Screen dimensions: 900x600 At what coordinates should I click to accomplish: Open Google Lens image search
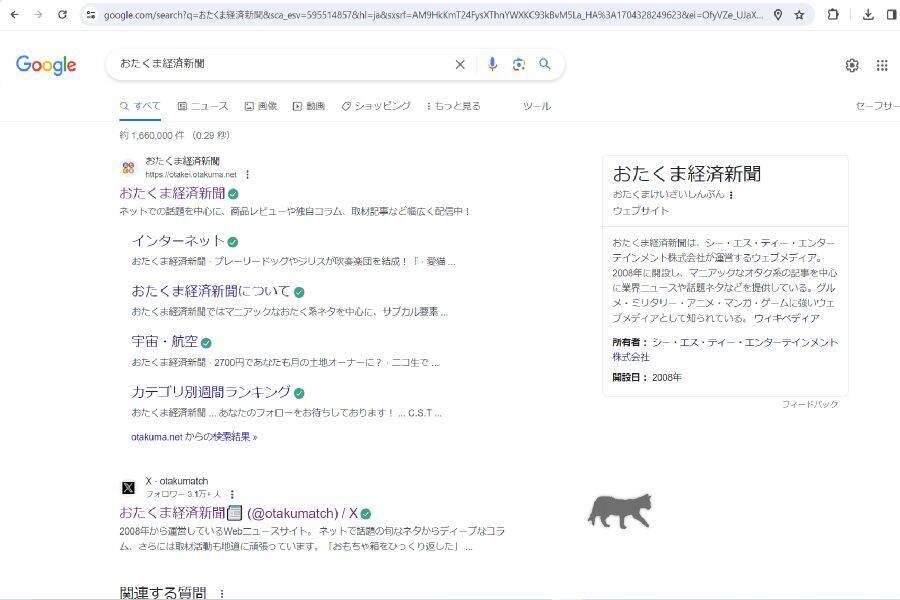pyautogui.click(x=519, y=64)
